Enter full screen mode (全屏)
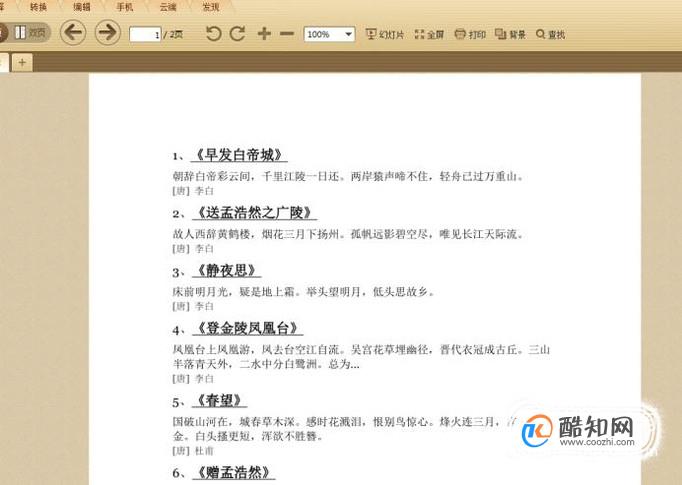Screen dimensions: 682x485 click(x=429, y=34)
